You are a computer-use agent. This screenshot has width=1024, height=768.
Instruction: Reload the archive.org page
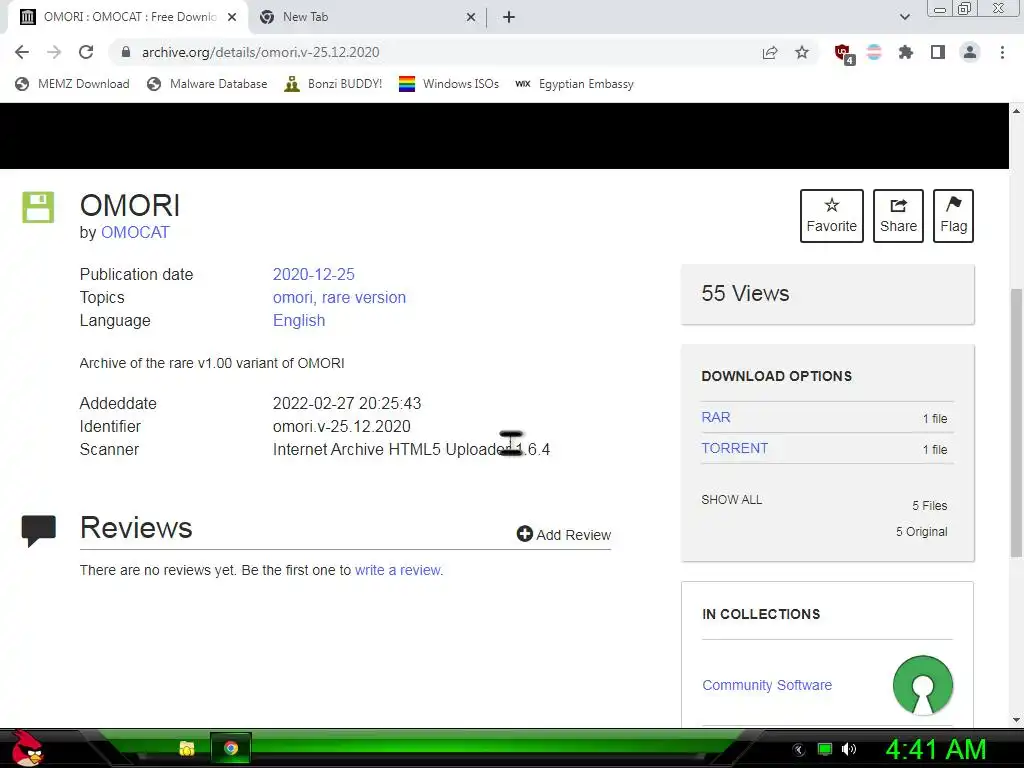point(86,52)
